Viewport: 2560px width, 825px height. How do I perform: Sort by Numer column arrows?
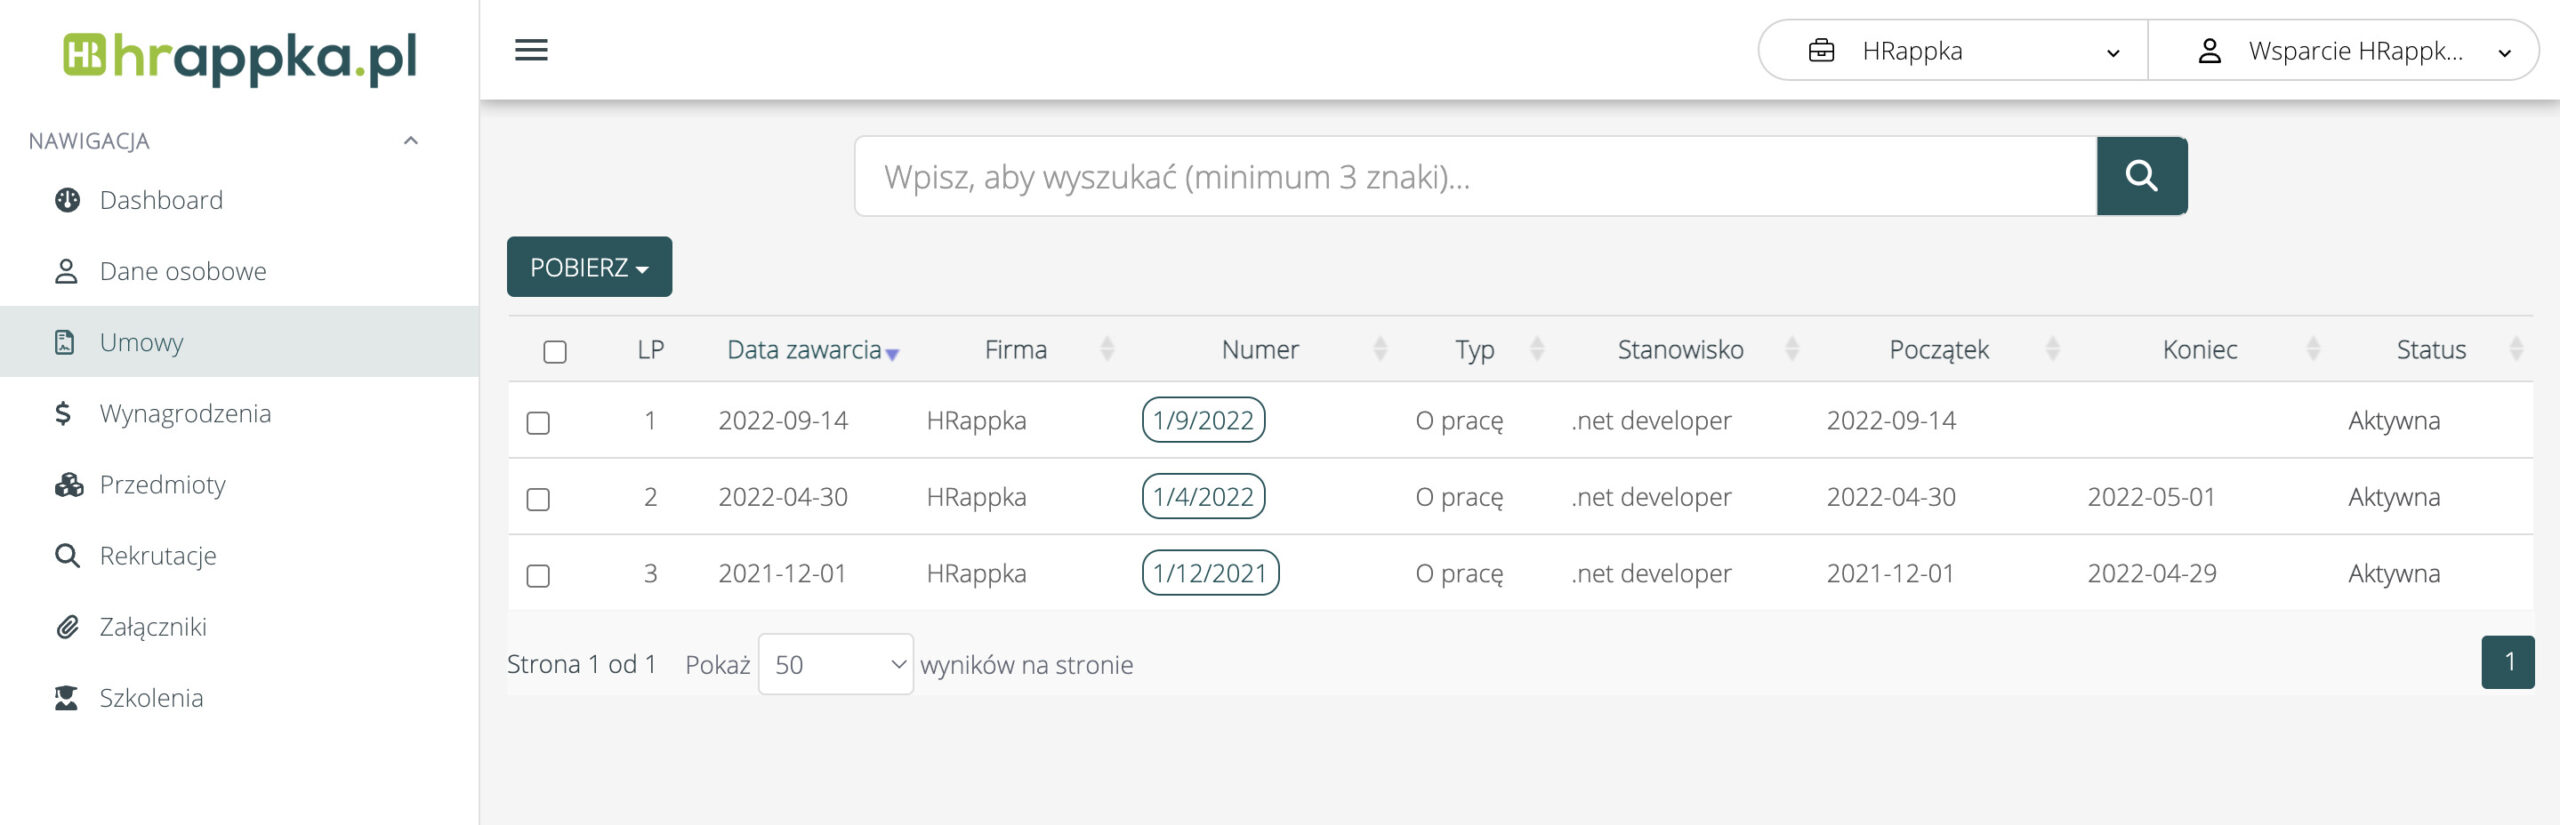click(x=1380, y=349)
